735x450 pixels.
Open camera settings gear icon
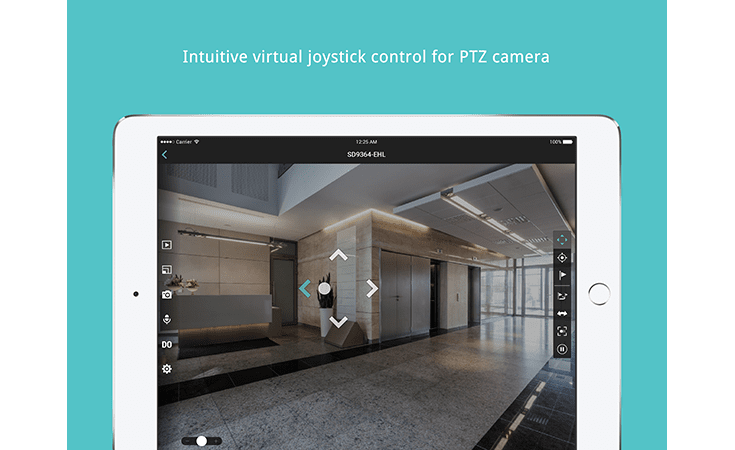click(167, 369)
